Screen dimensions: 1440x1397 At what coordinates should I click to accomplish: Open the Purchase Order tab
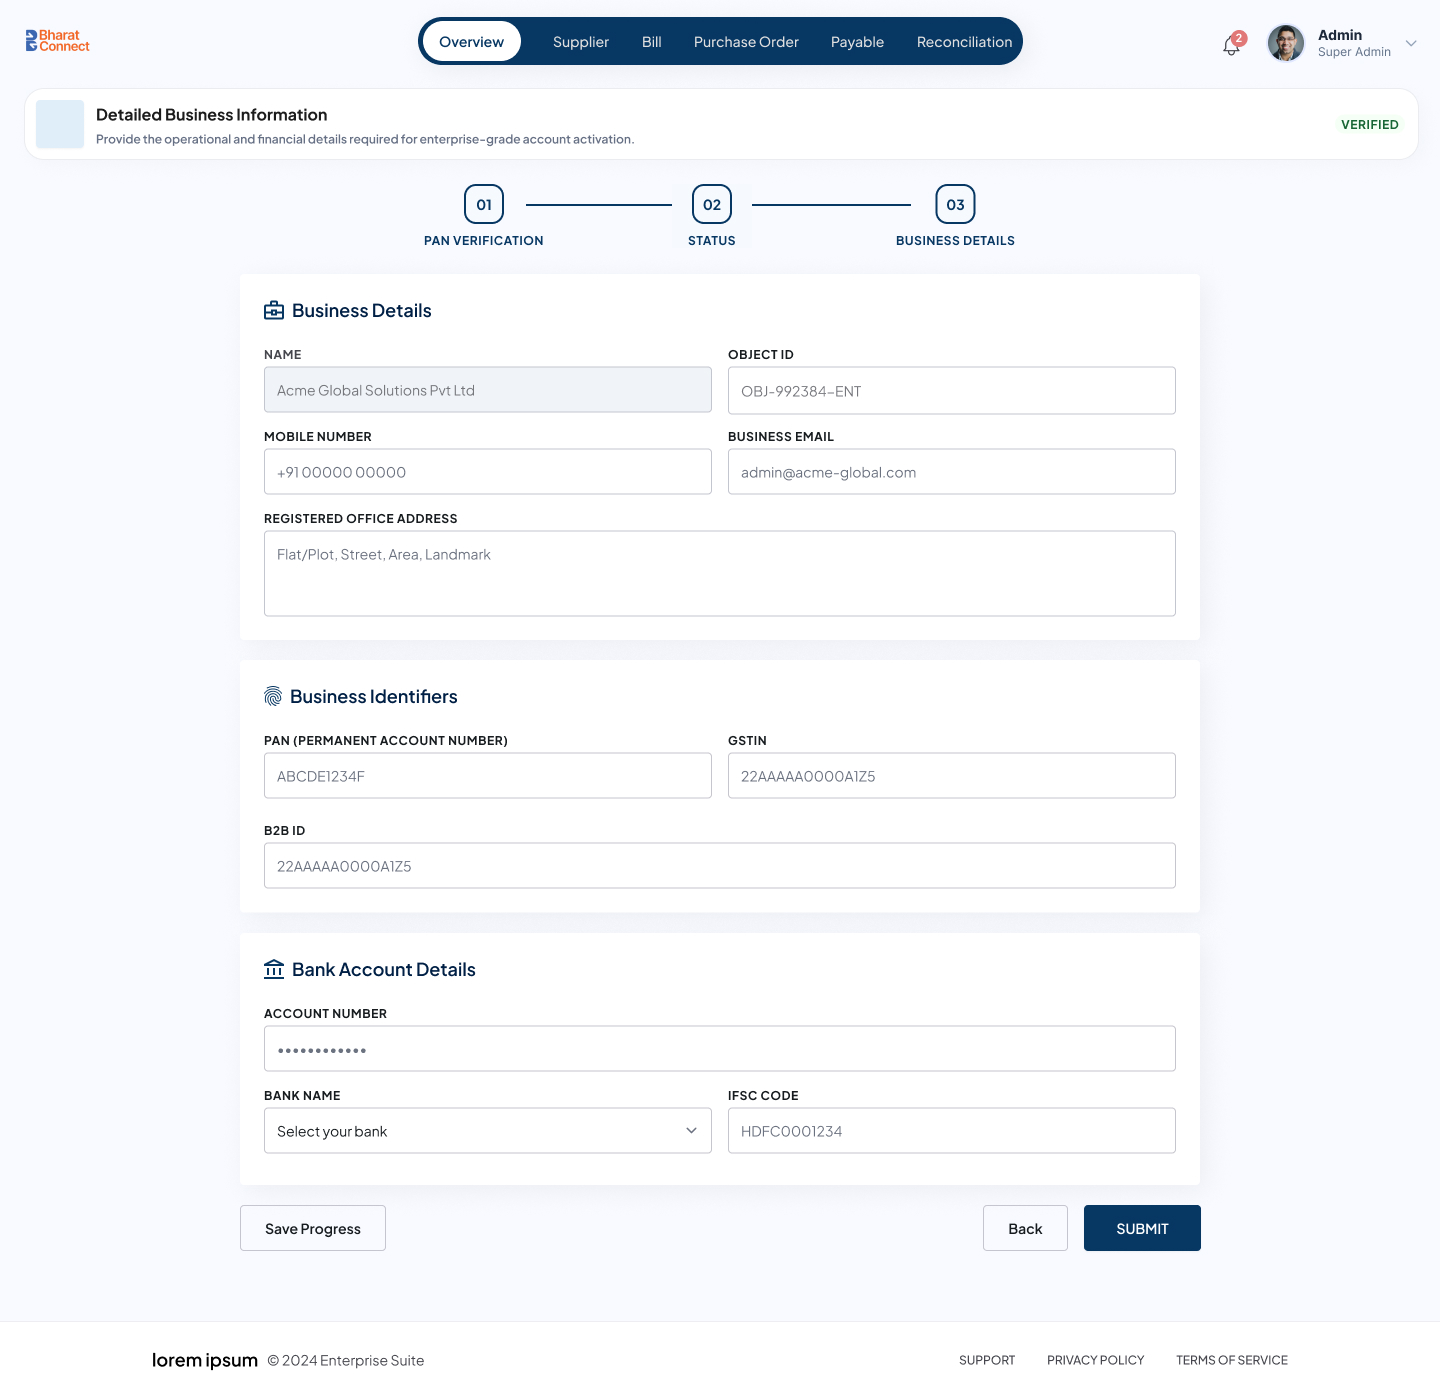click(x=746, y=42)
